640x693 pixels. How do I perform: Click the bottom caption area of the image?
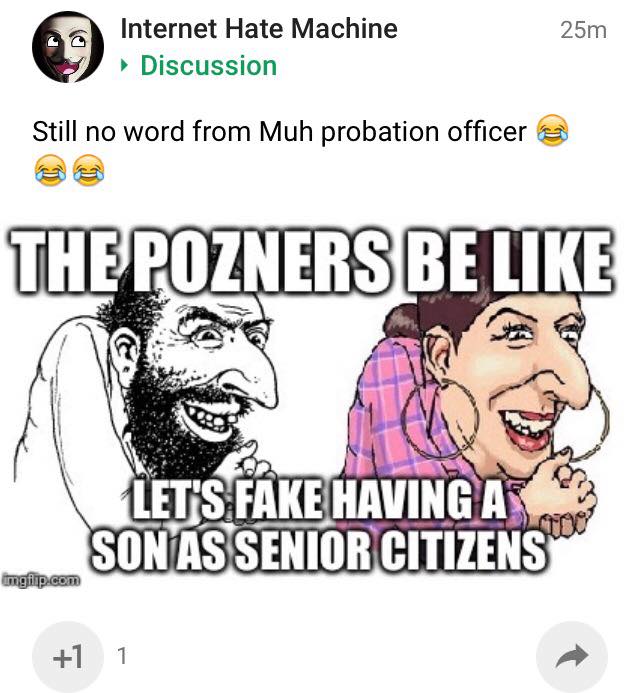click(318, 525)
